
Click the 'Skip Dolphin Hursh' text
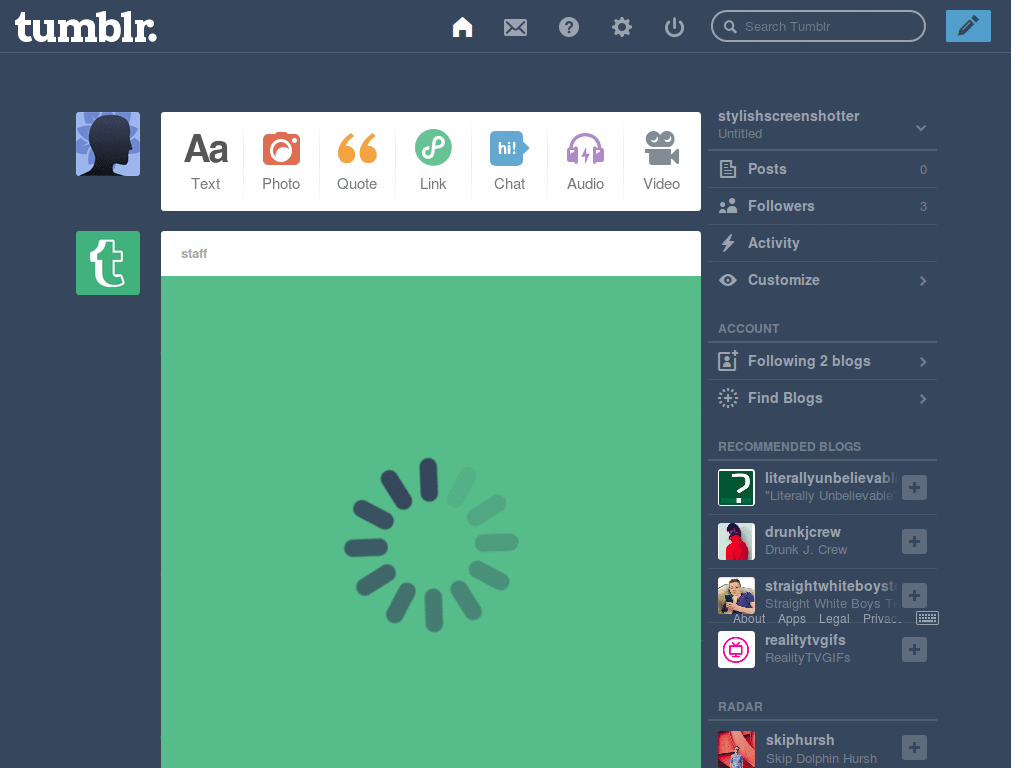click(821, 758)
